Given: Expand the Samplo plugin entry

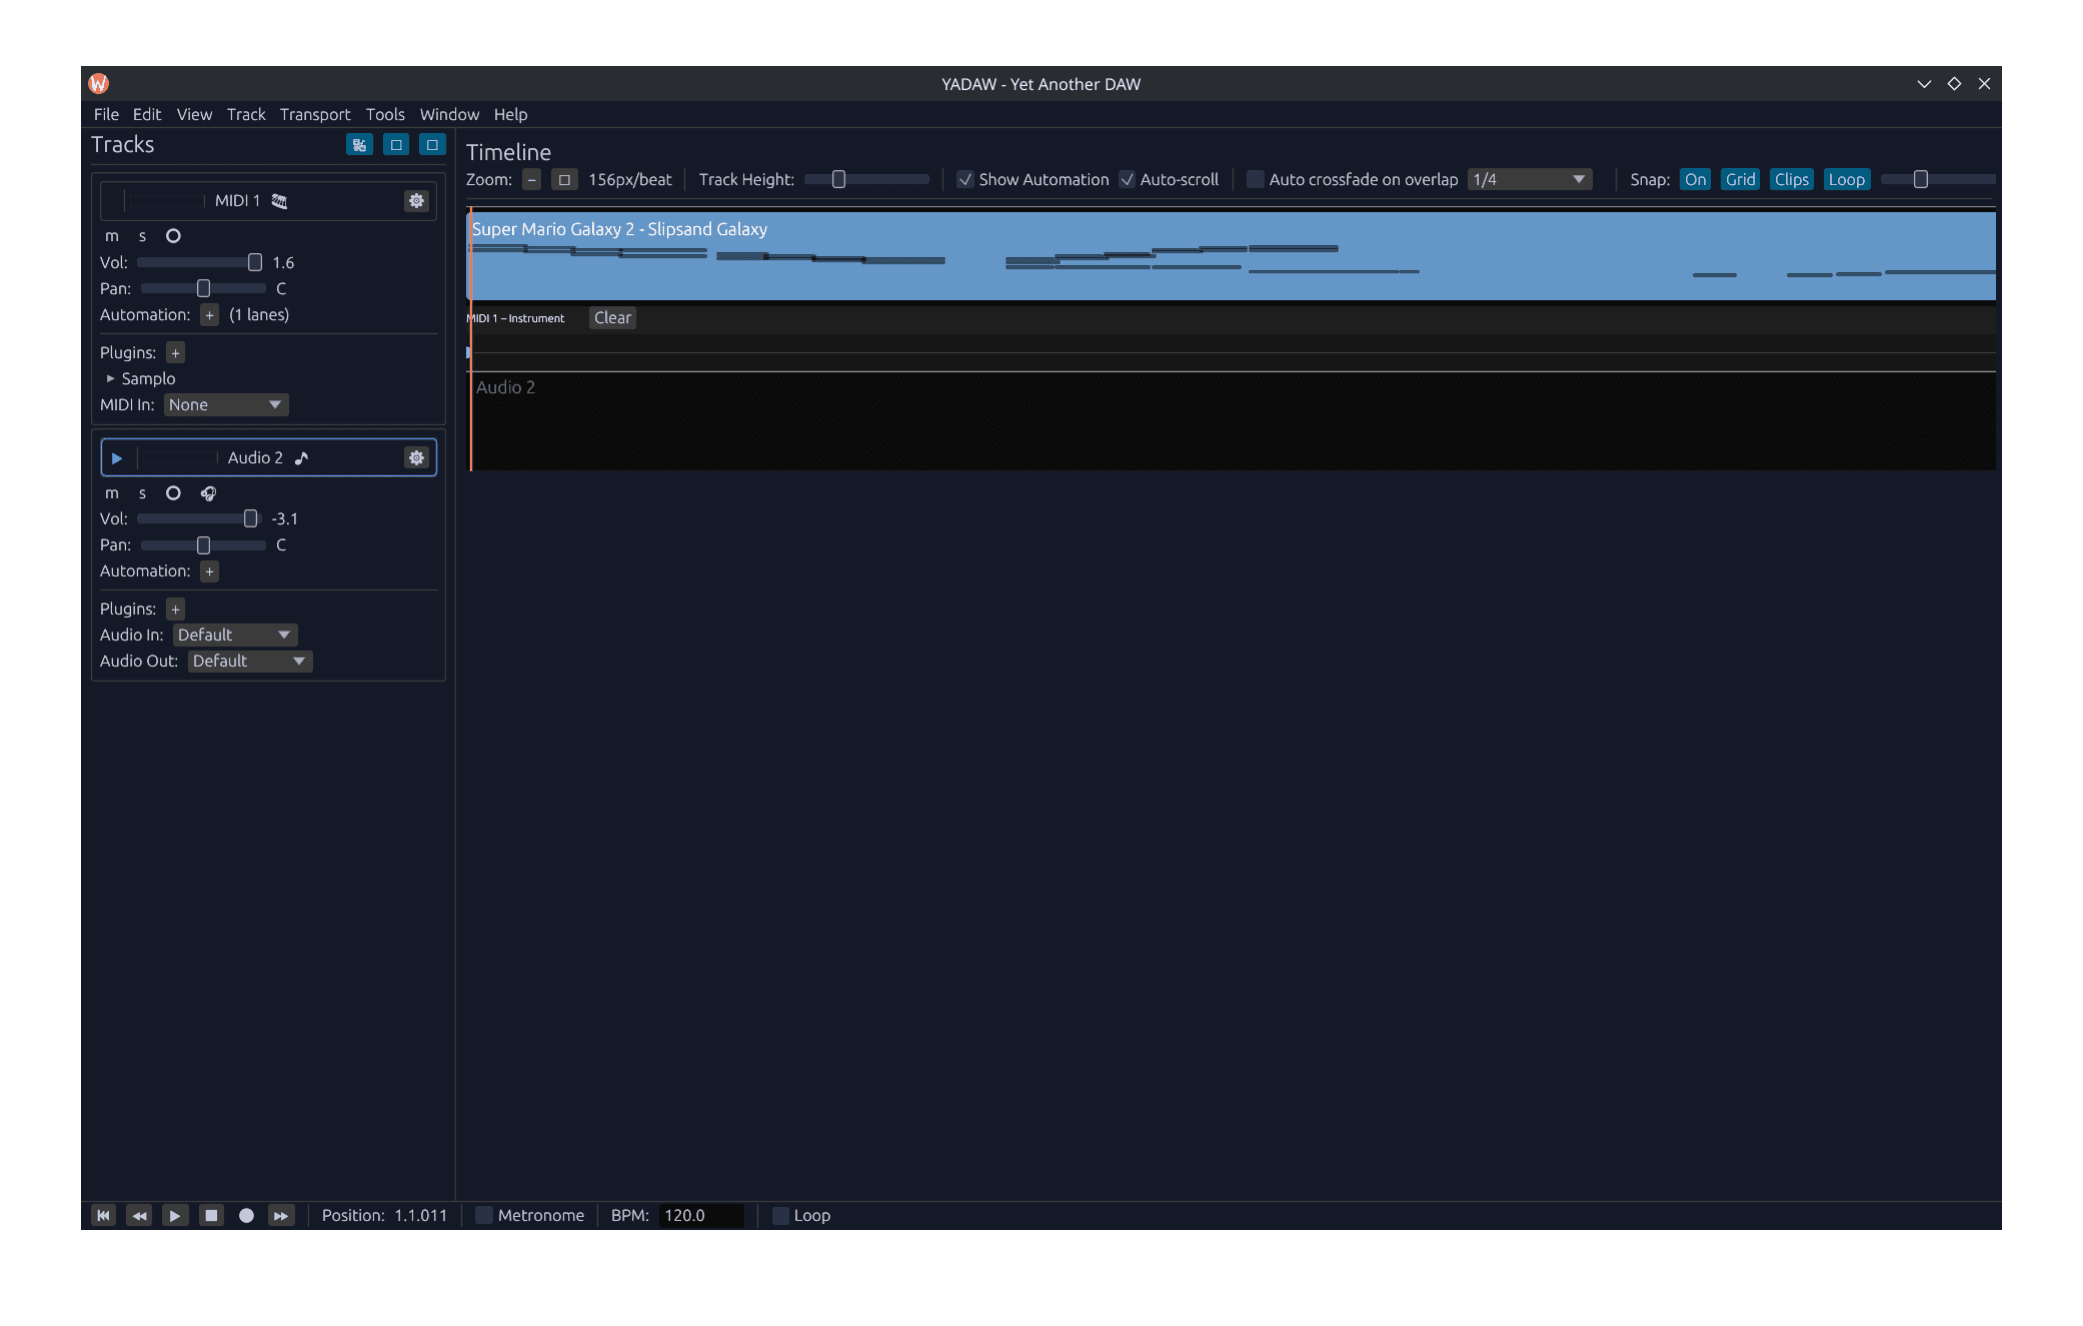Looking at the screenshot, I should [x=110, y=379].
